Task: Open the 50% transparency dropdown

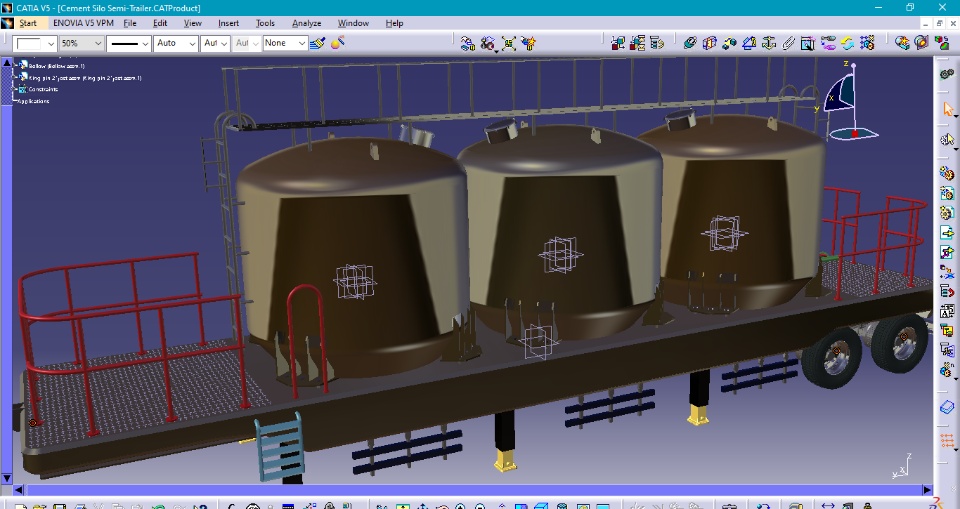Action: click(x=97, y=44)
